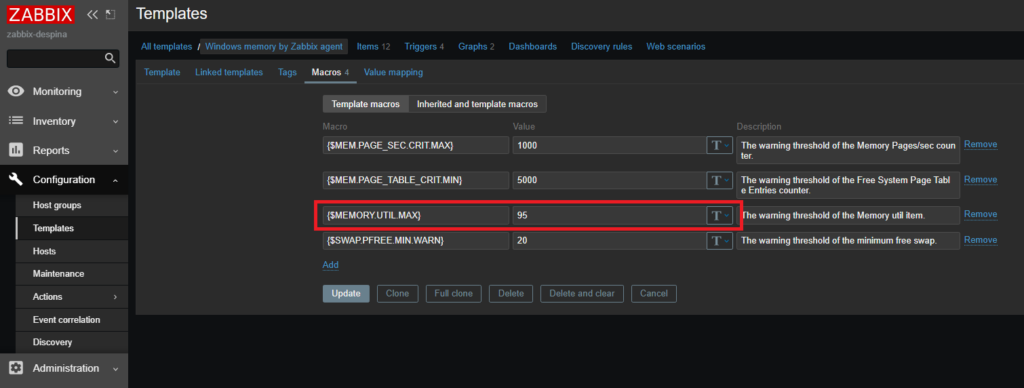Select the Template macros toggle
Viewport: 1024px width, 388px height.
366,104
